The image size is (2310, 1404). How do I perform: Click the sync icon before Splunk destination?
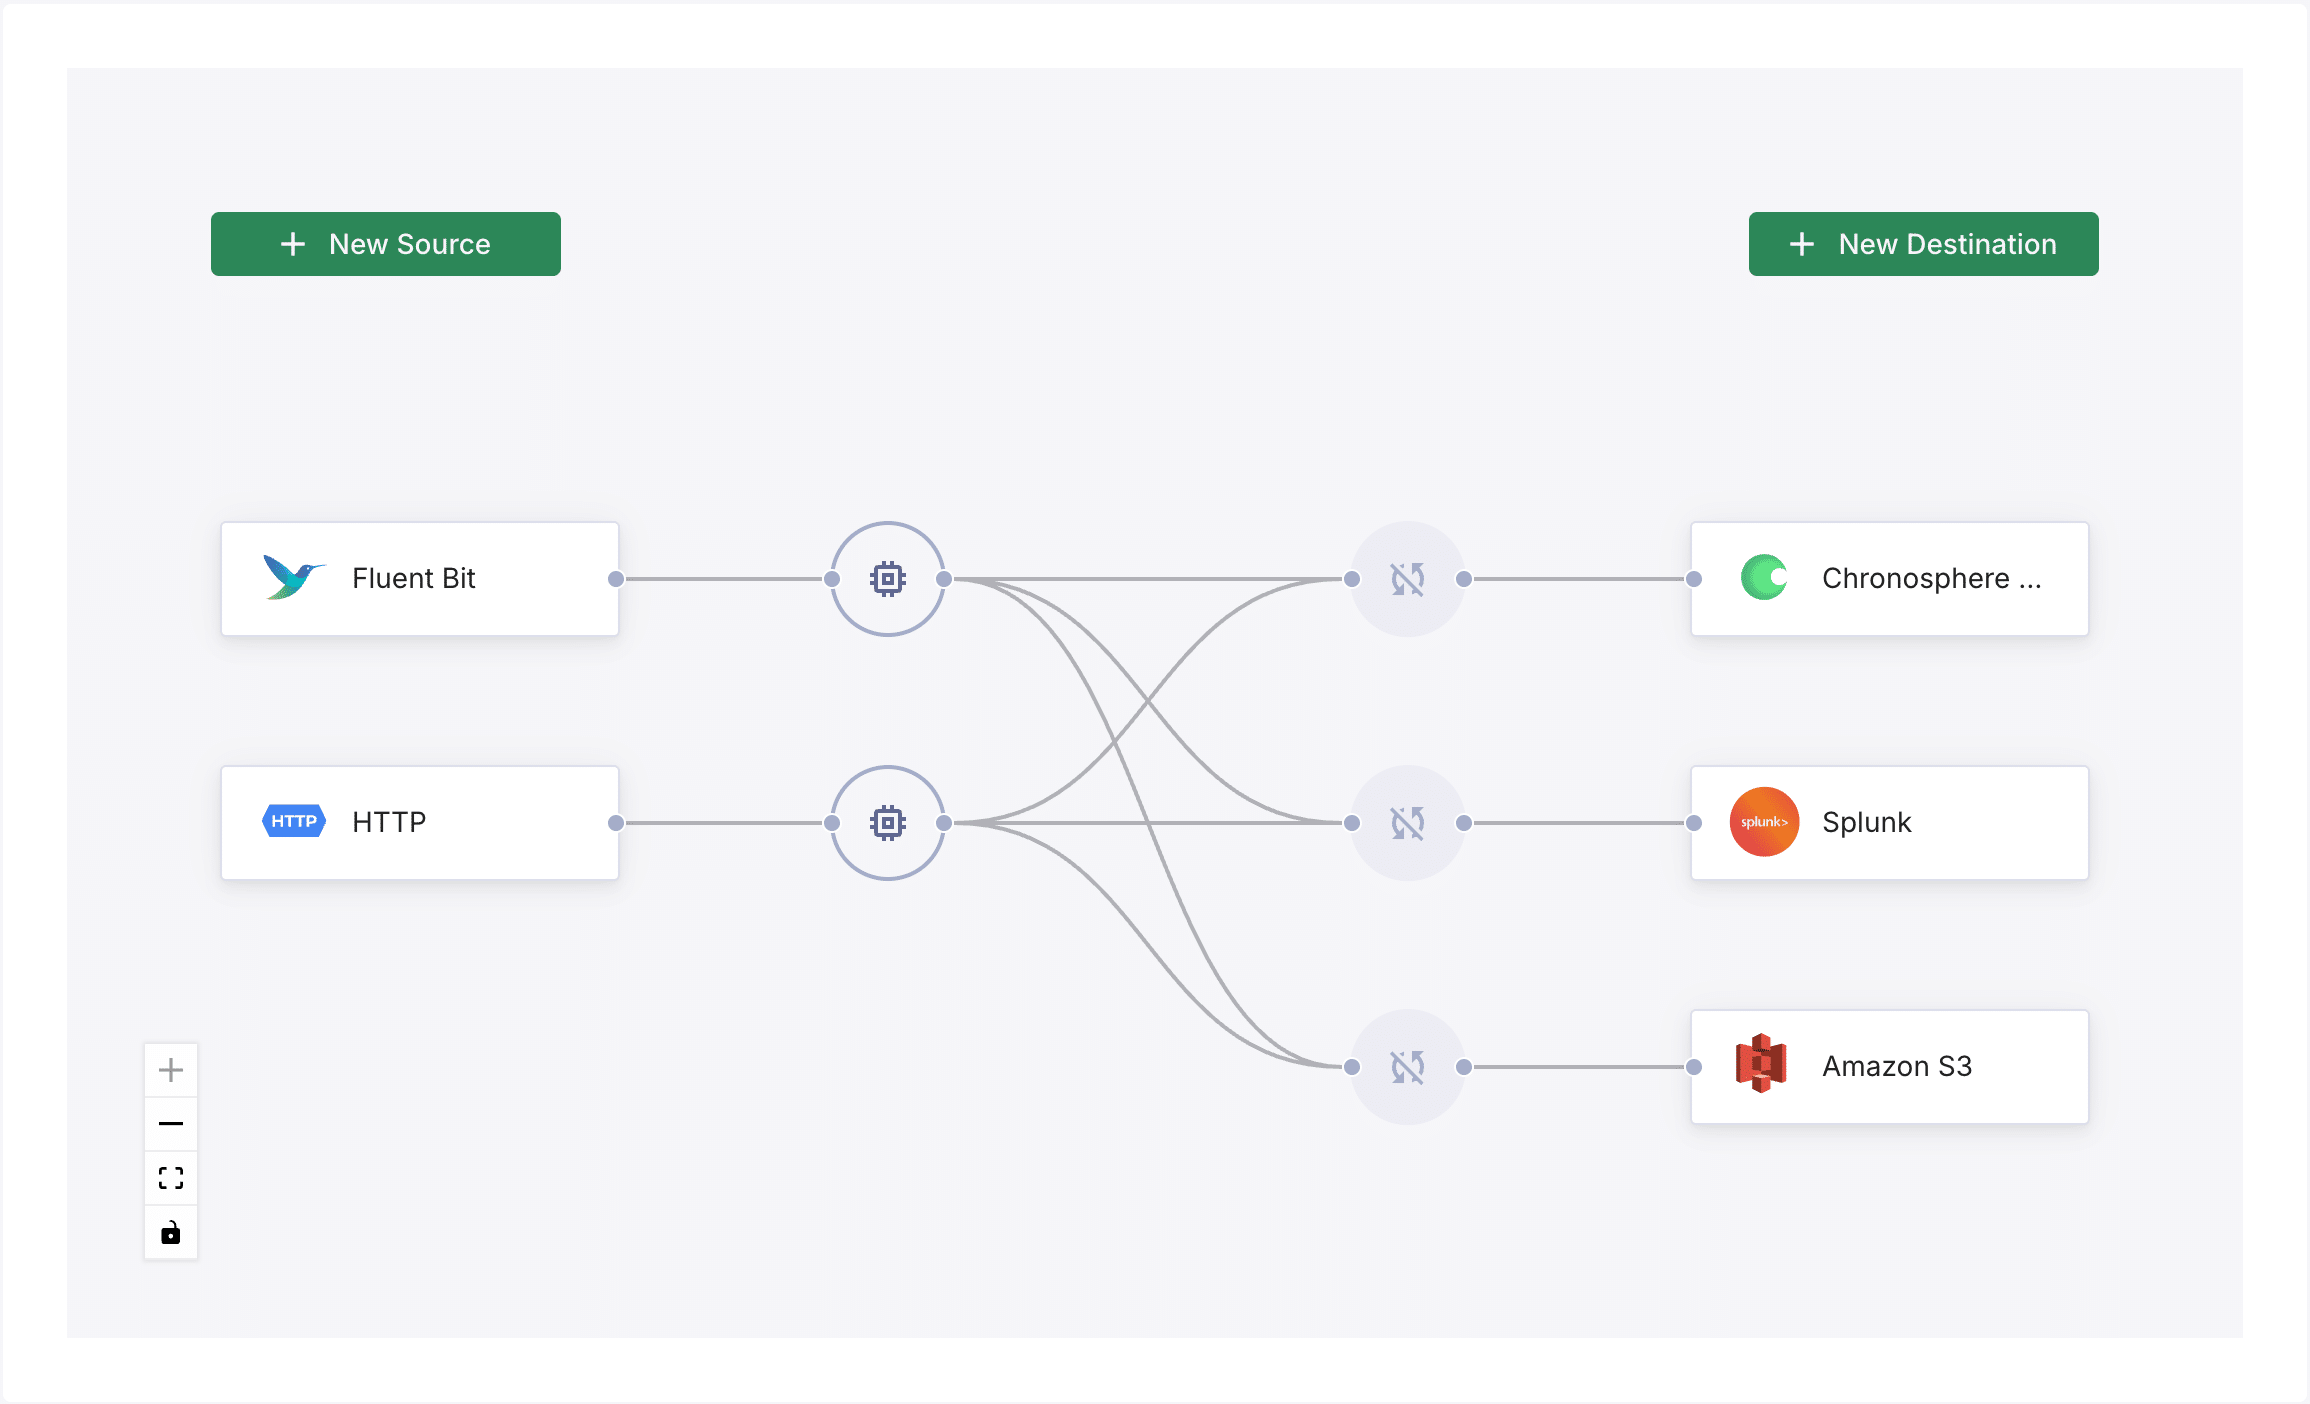(x=1407, y=823)
